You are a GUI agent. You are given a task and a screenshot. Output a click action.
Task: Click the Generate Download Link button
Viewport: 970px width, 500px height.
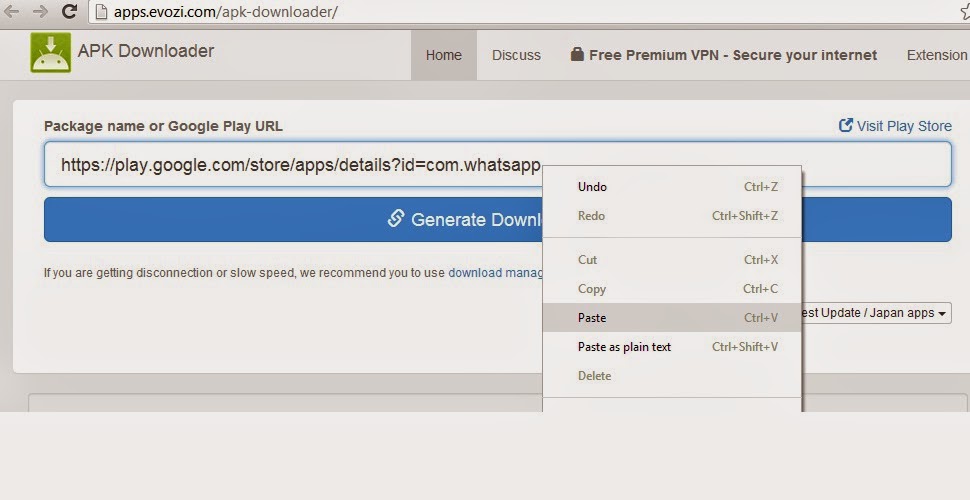(497, 220)
